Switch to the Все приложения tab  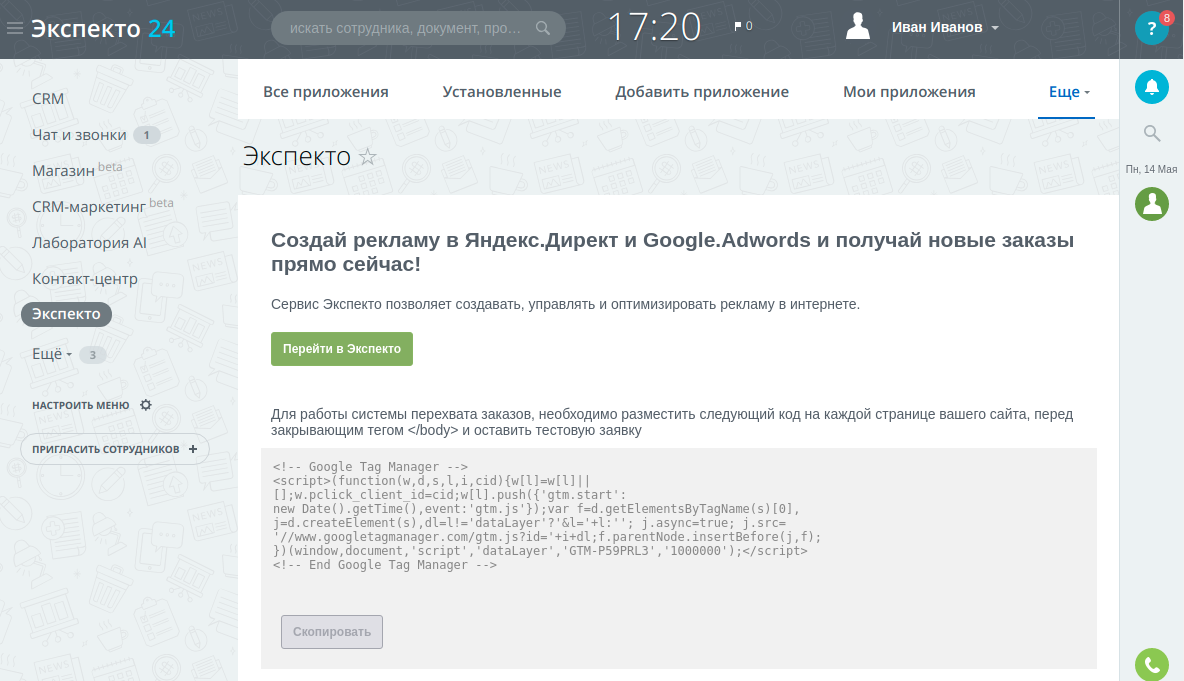point(325,92)
